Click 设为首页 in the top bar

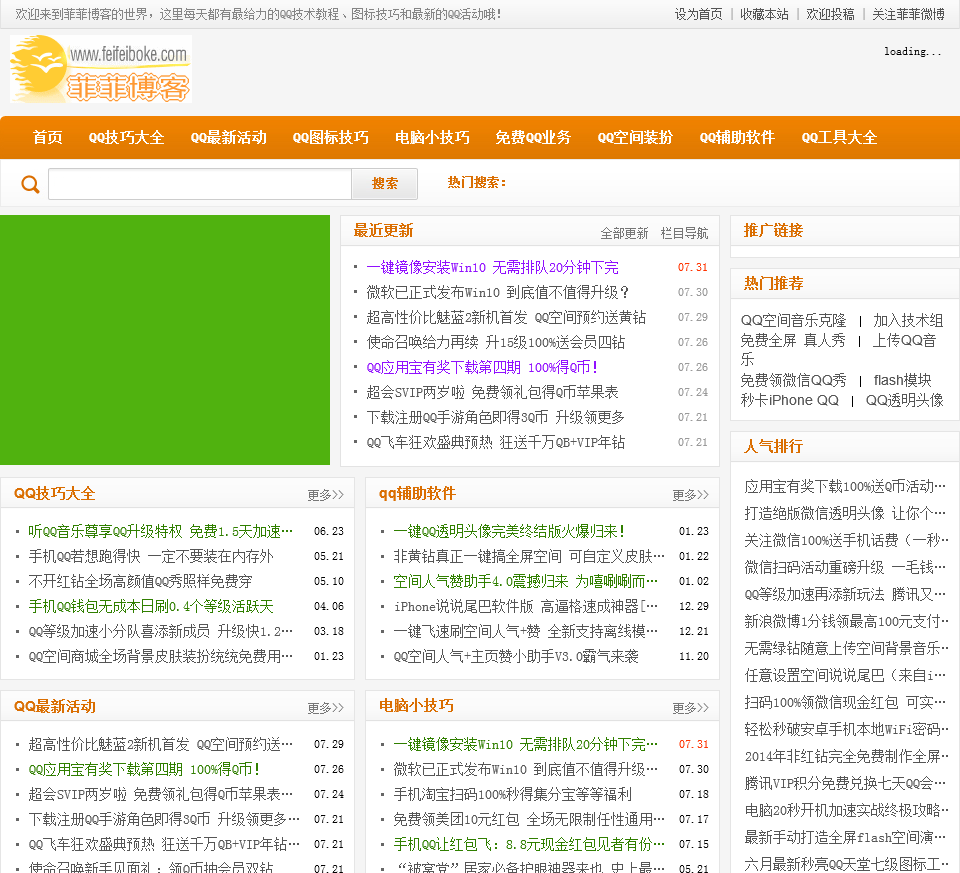[x=698, y=14]
